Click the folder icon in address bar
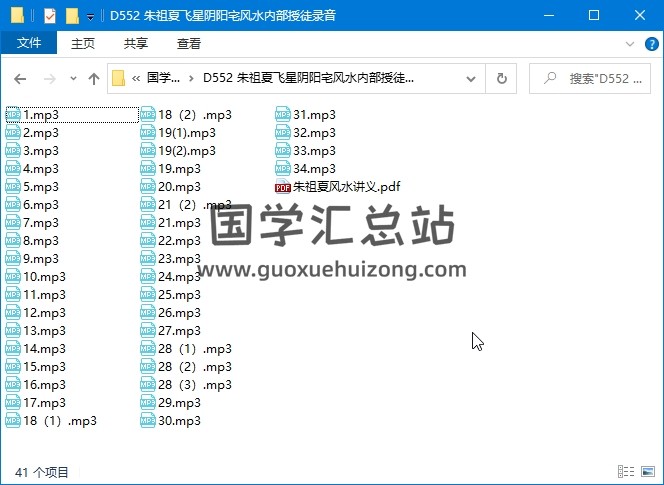664x485 pixels. 119,78
